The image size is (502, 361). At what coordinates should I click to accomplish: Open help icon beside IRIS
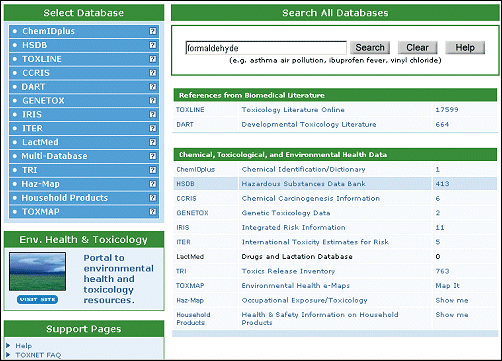(153, 114)
